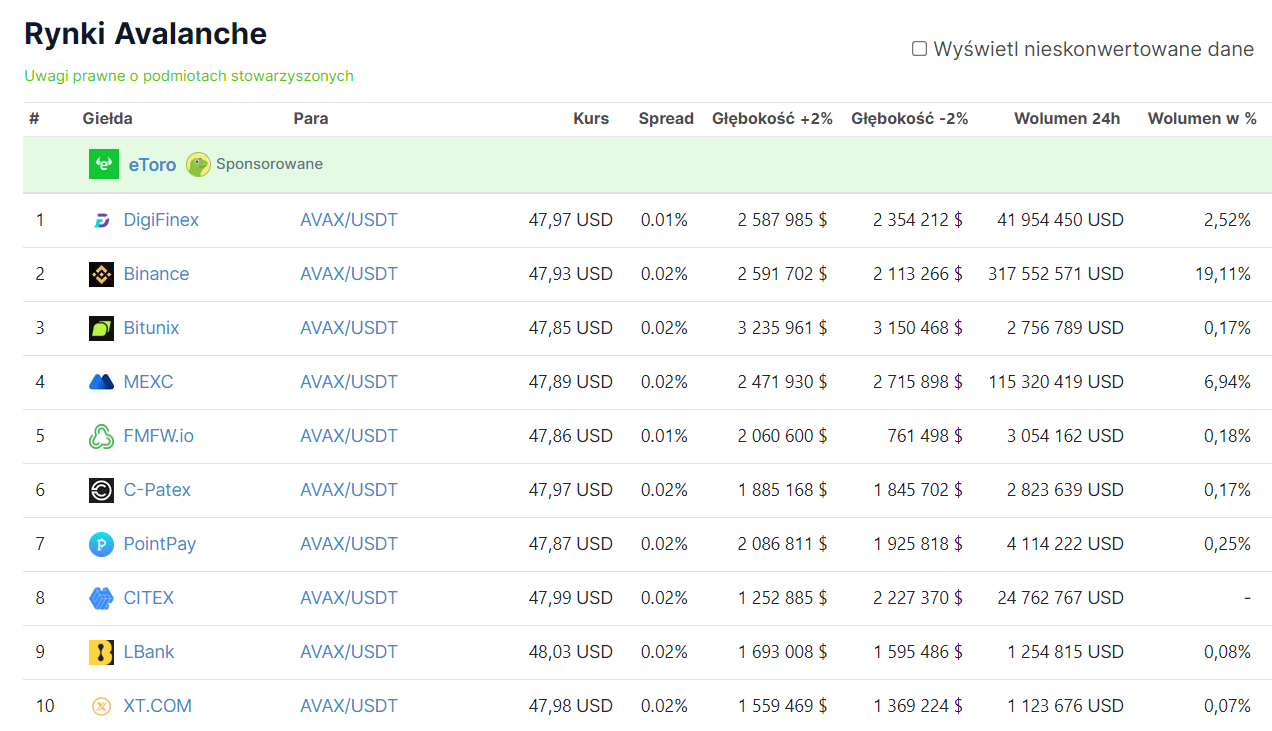Open the Binance exchange link
This screenshot has height=731, width=1272.
(x=156, y=274)
